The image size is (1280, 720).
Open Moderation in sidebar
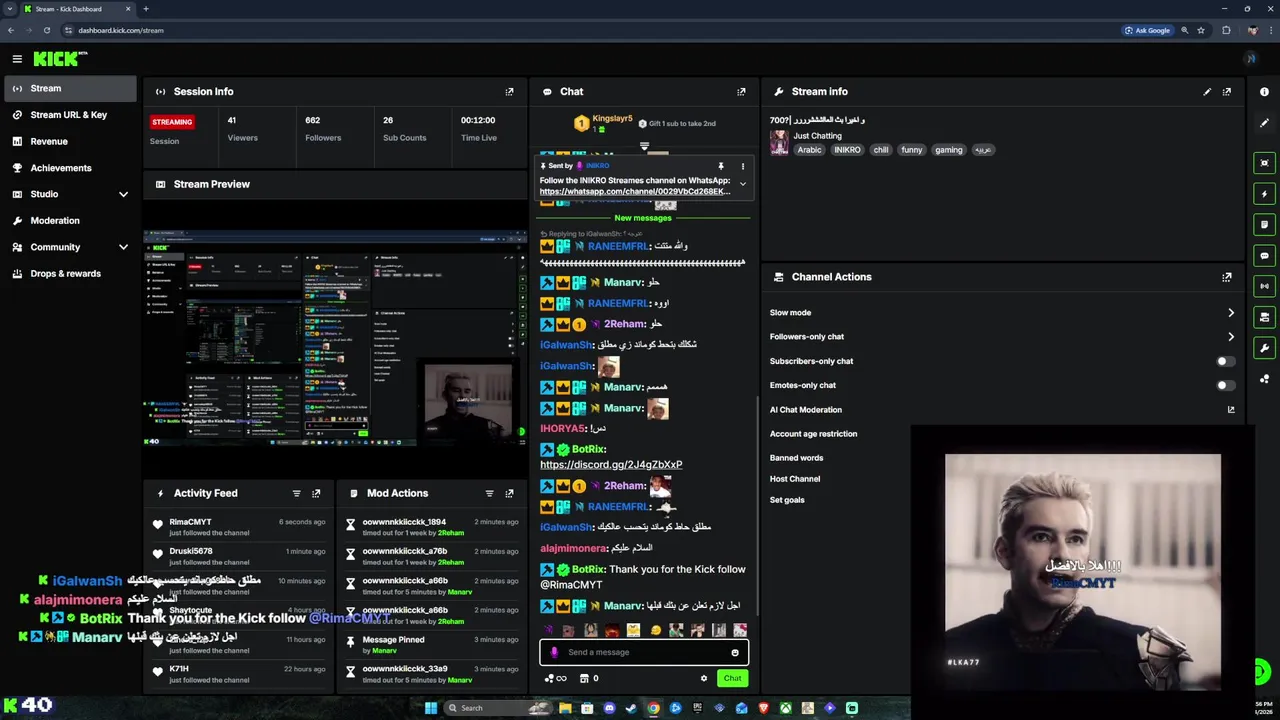coord(70,220)
